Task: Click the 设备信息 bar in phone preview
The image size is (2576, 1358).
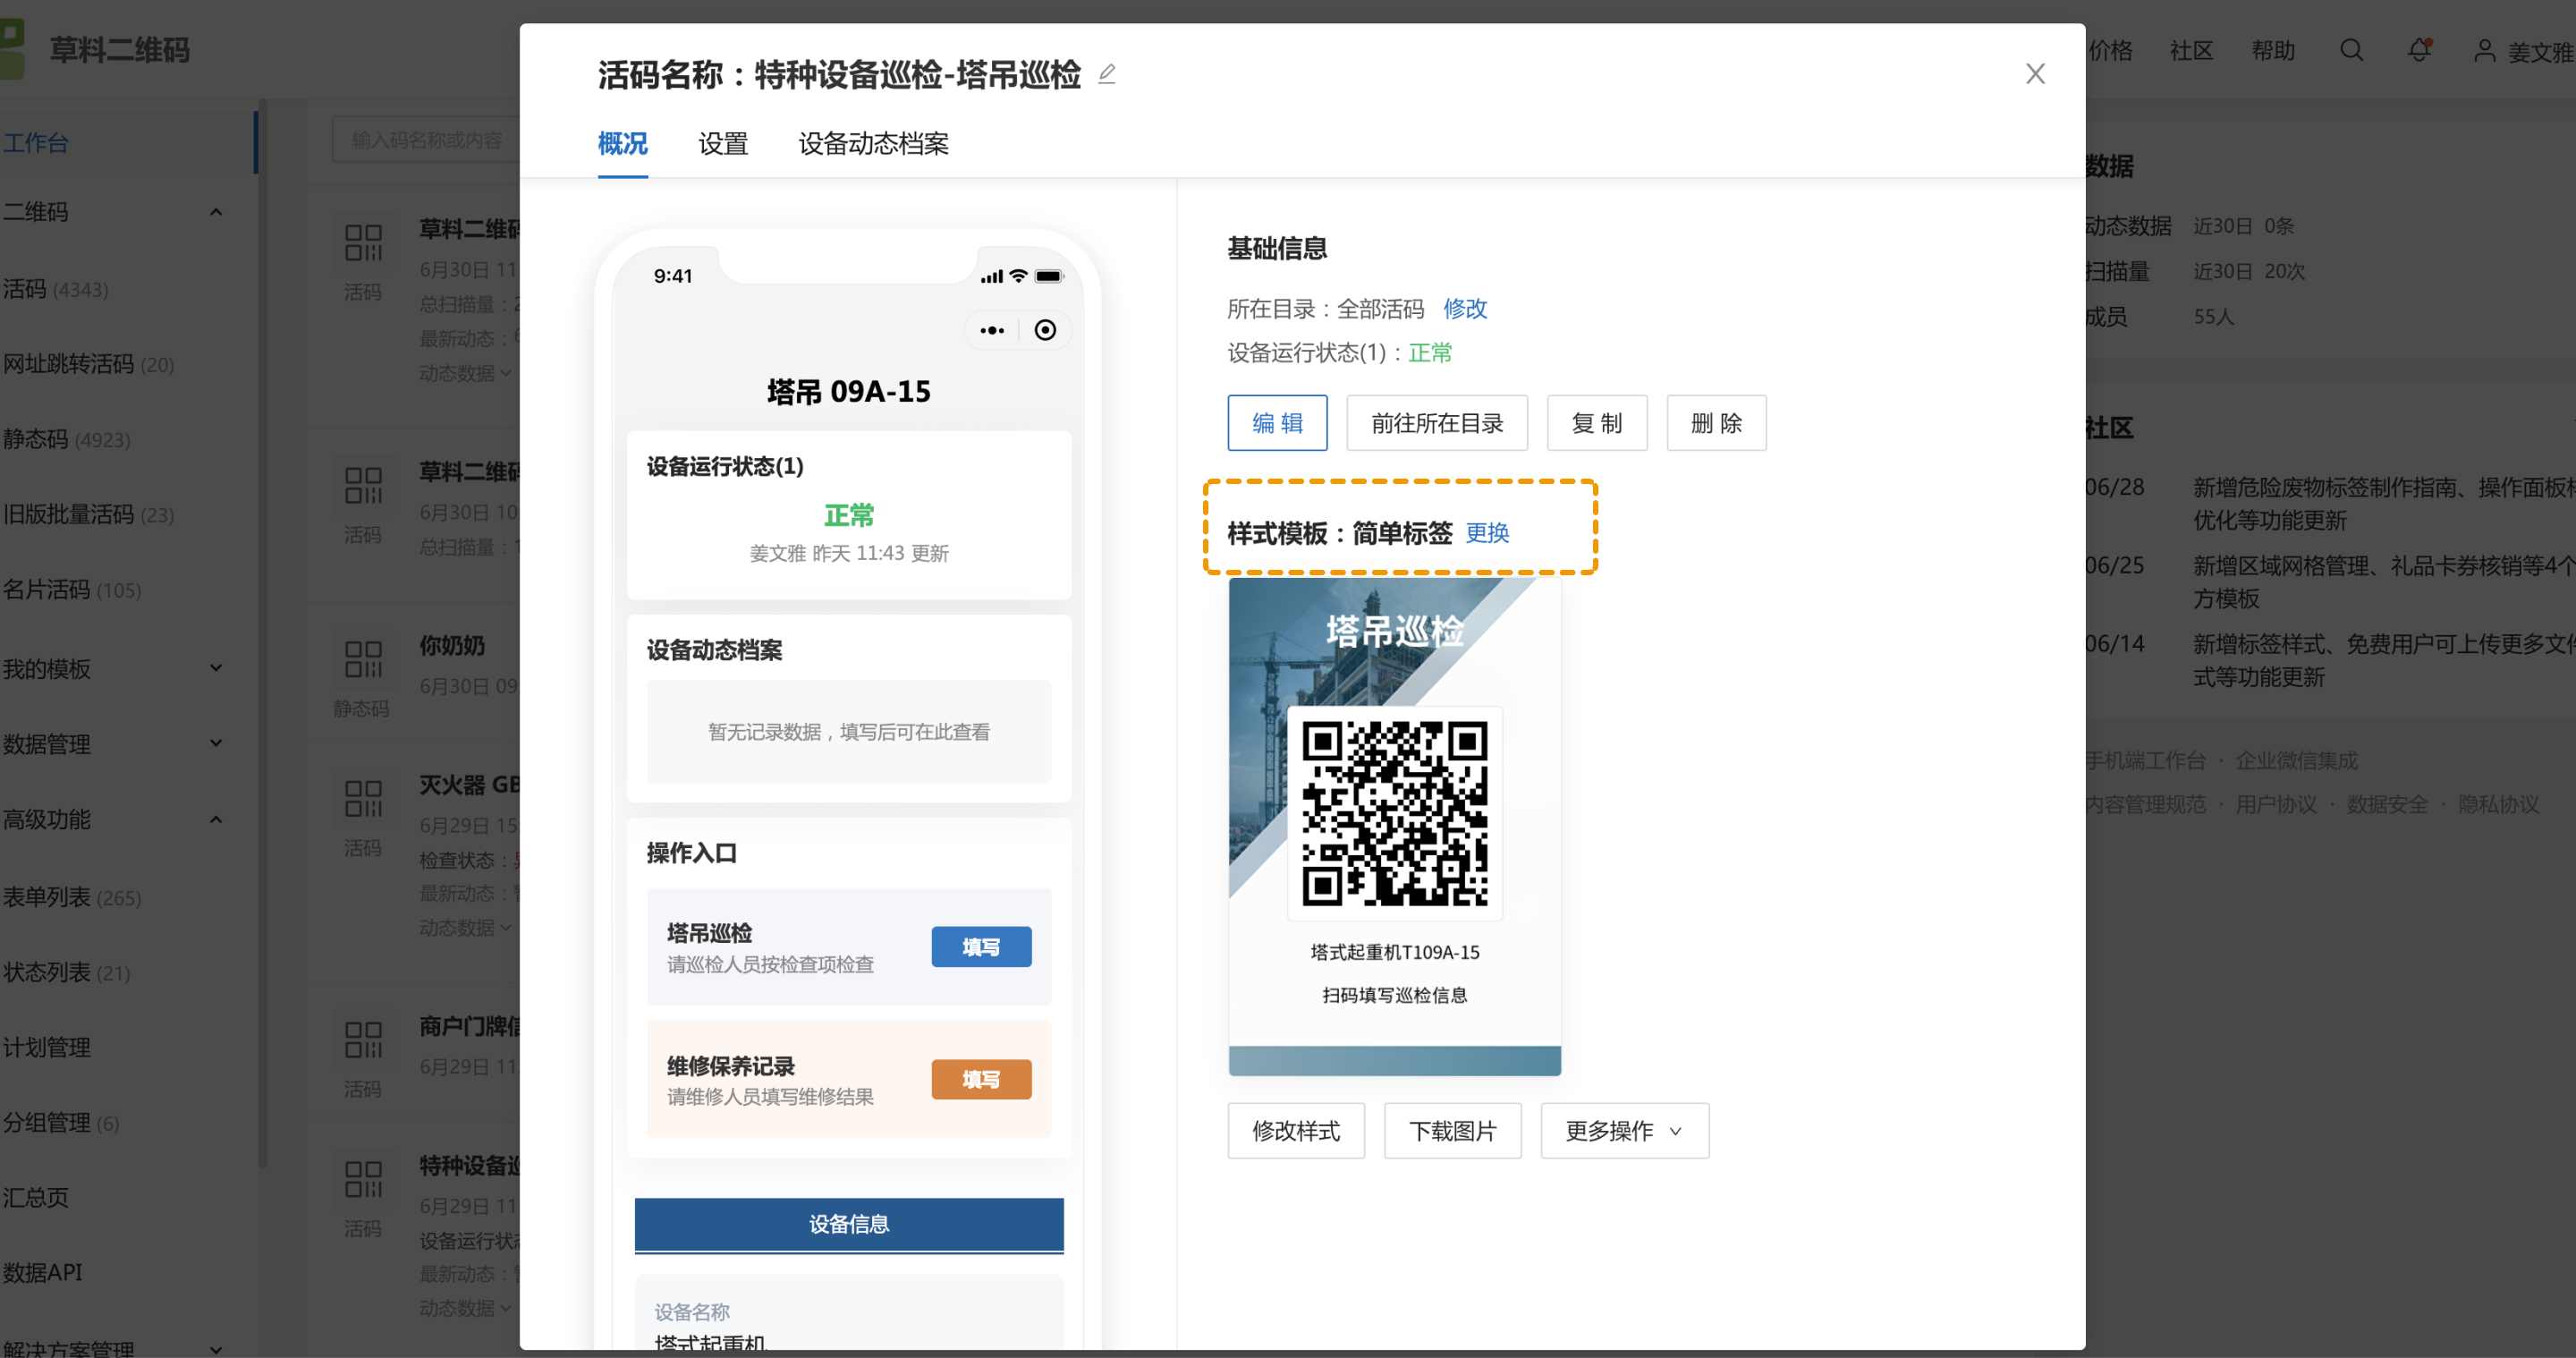Action: click(849, 1224)
